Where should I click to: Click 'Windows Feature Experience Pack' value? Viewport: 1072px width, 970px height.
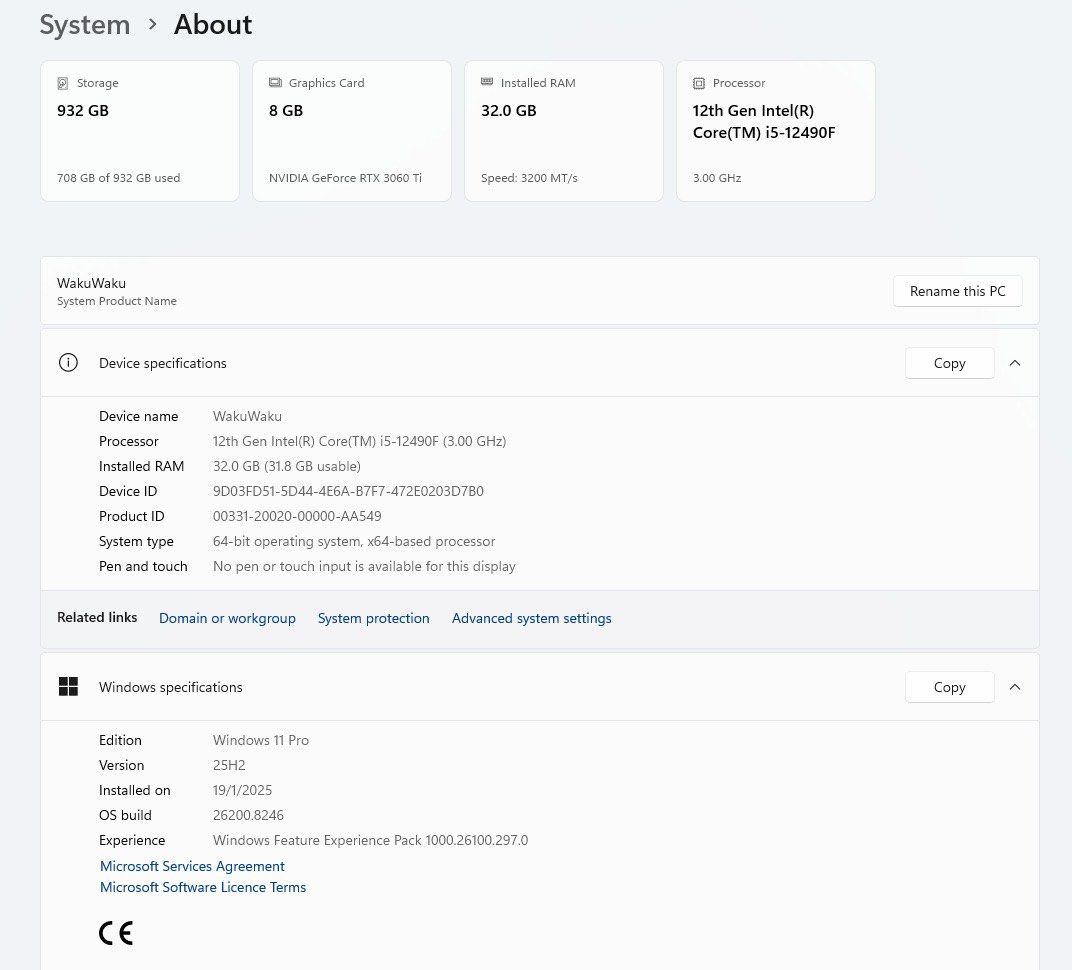point(371,840)
